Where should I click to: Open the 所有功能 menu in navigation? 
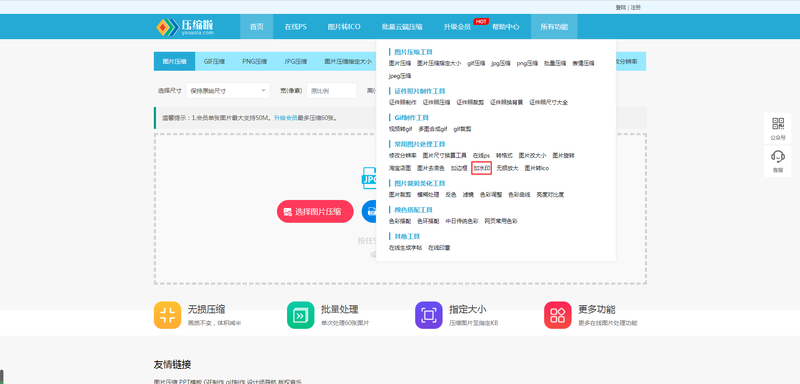554,27
